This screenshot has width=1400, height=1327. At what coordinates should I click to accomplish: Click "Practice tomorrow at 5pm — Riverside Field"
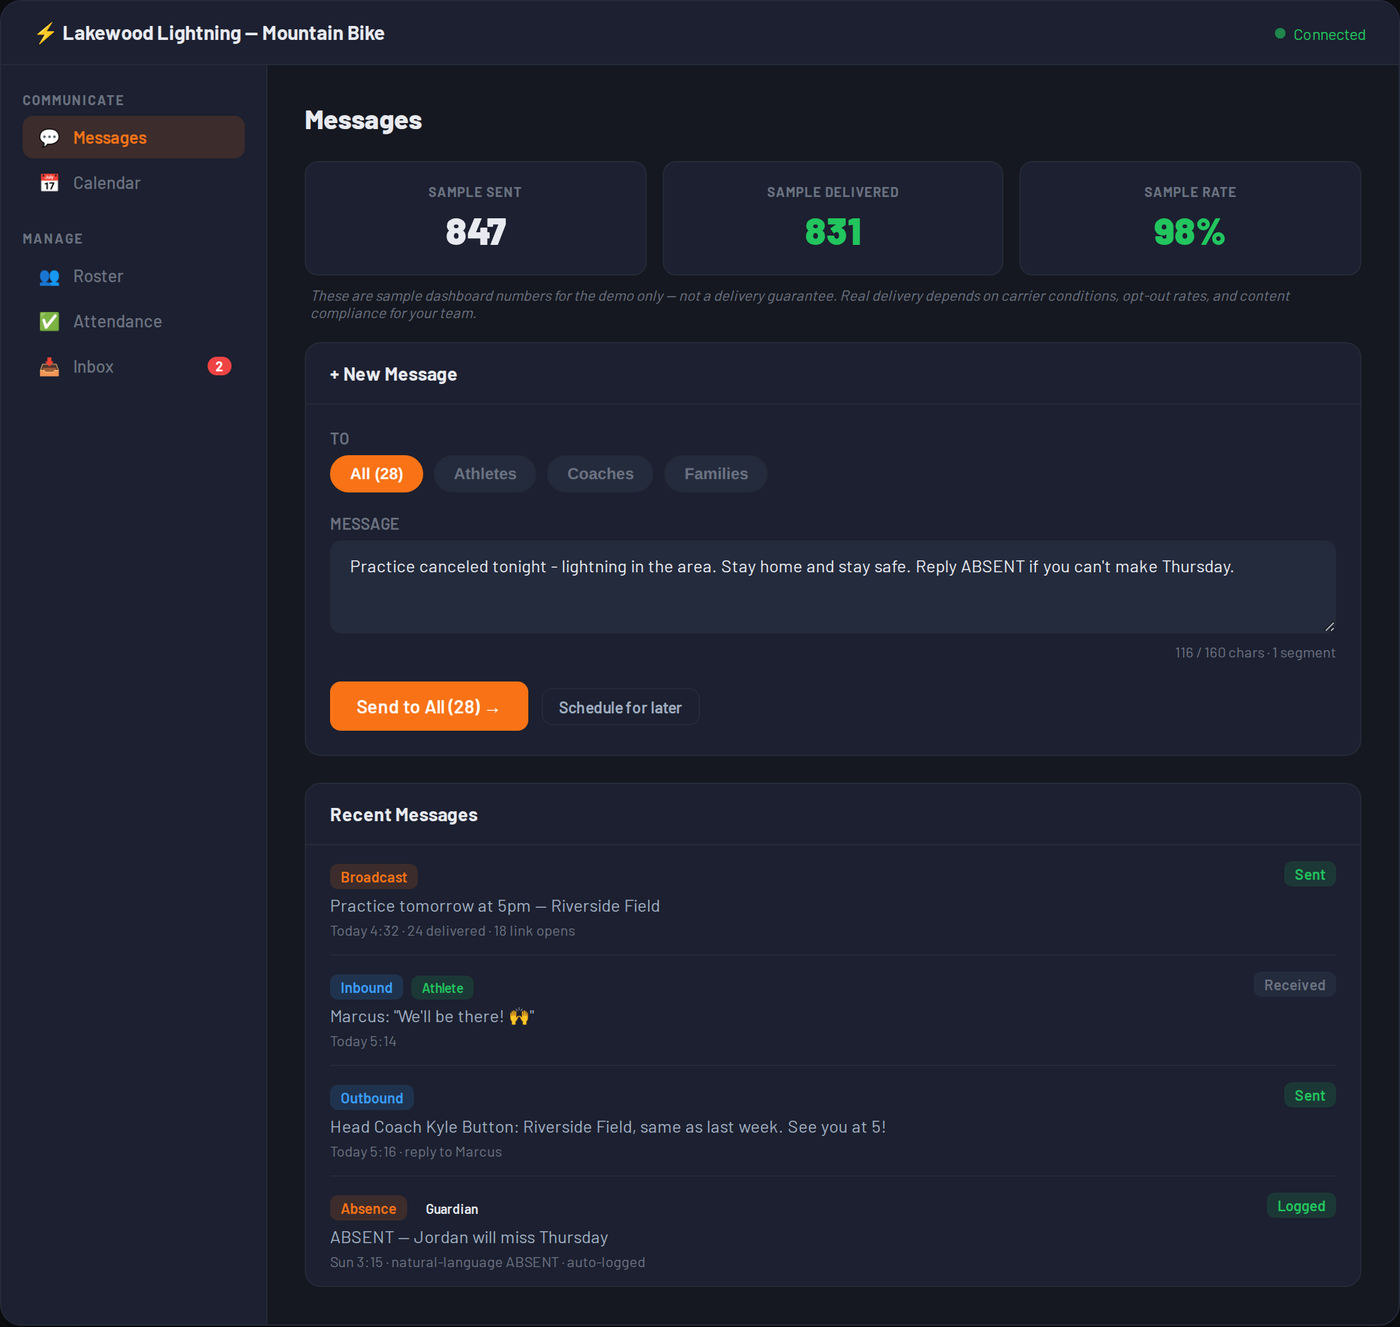point(495,906)
